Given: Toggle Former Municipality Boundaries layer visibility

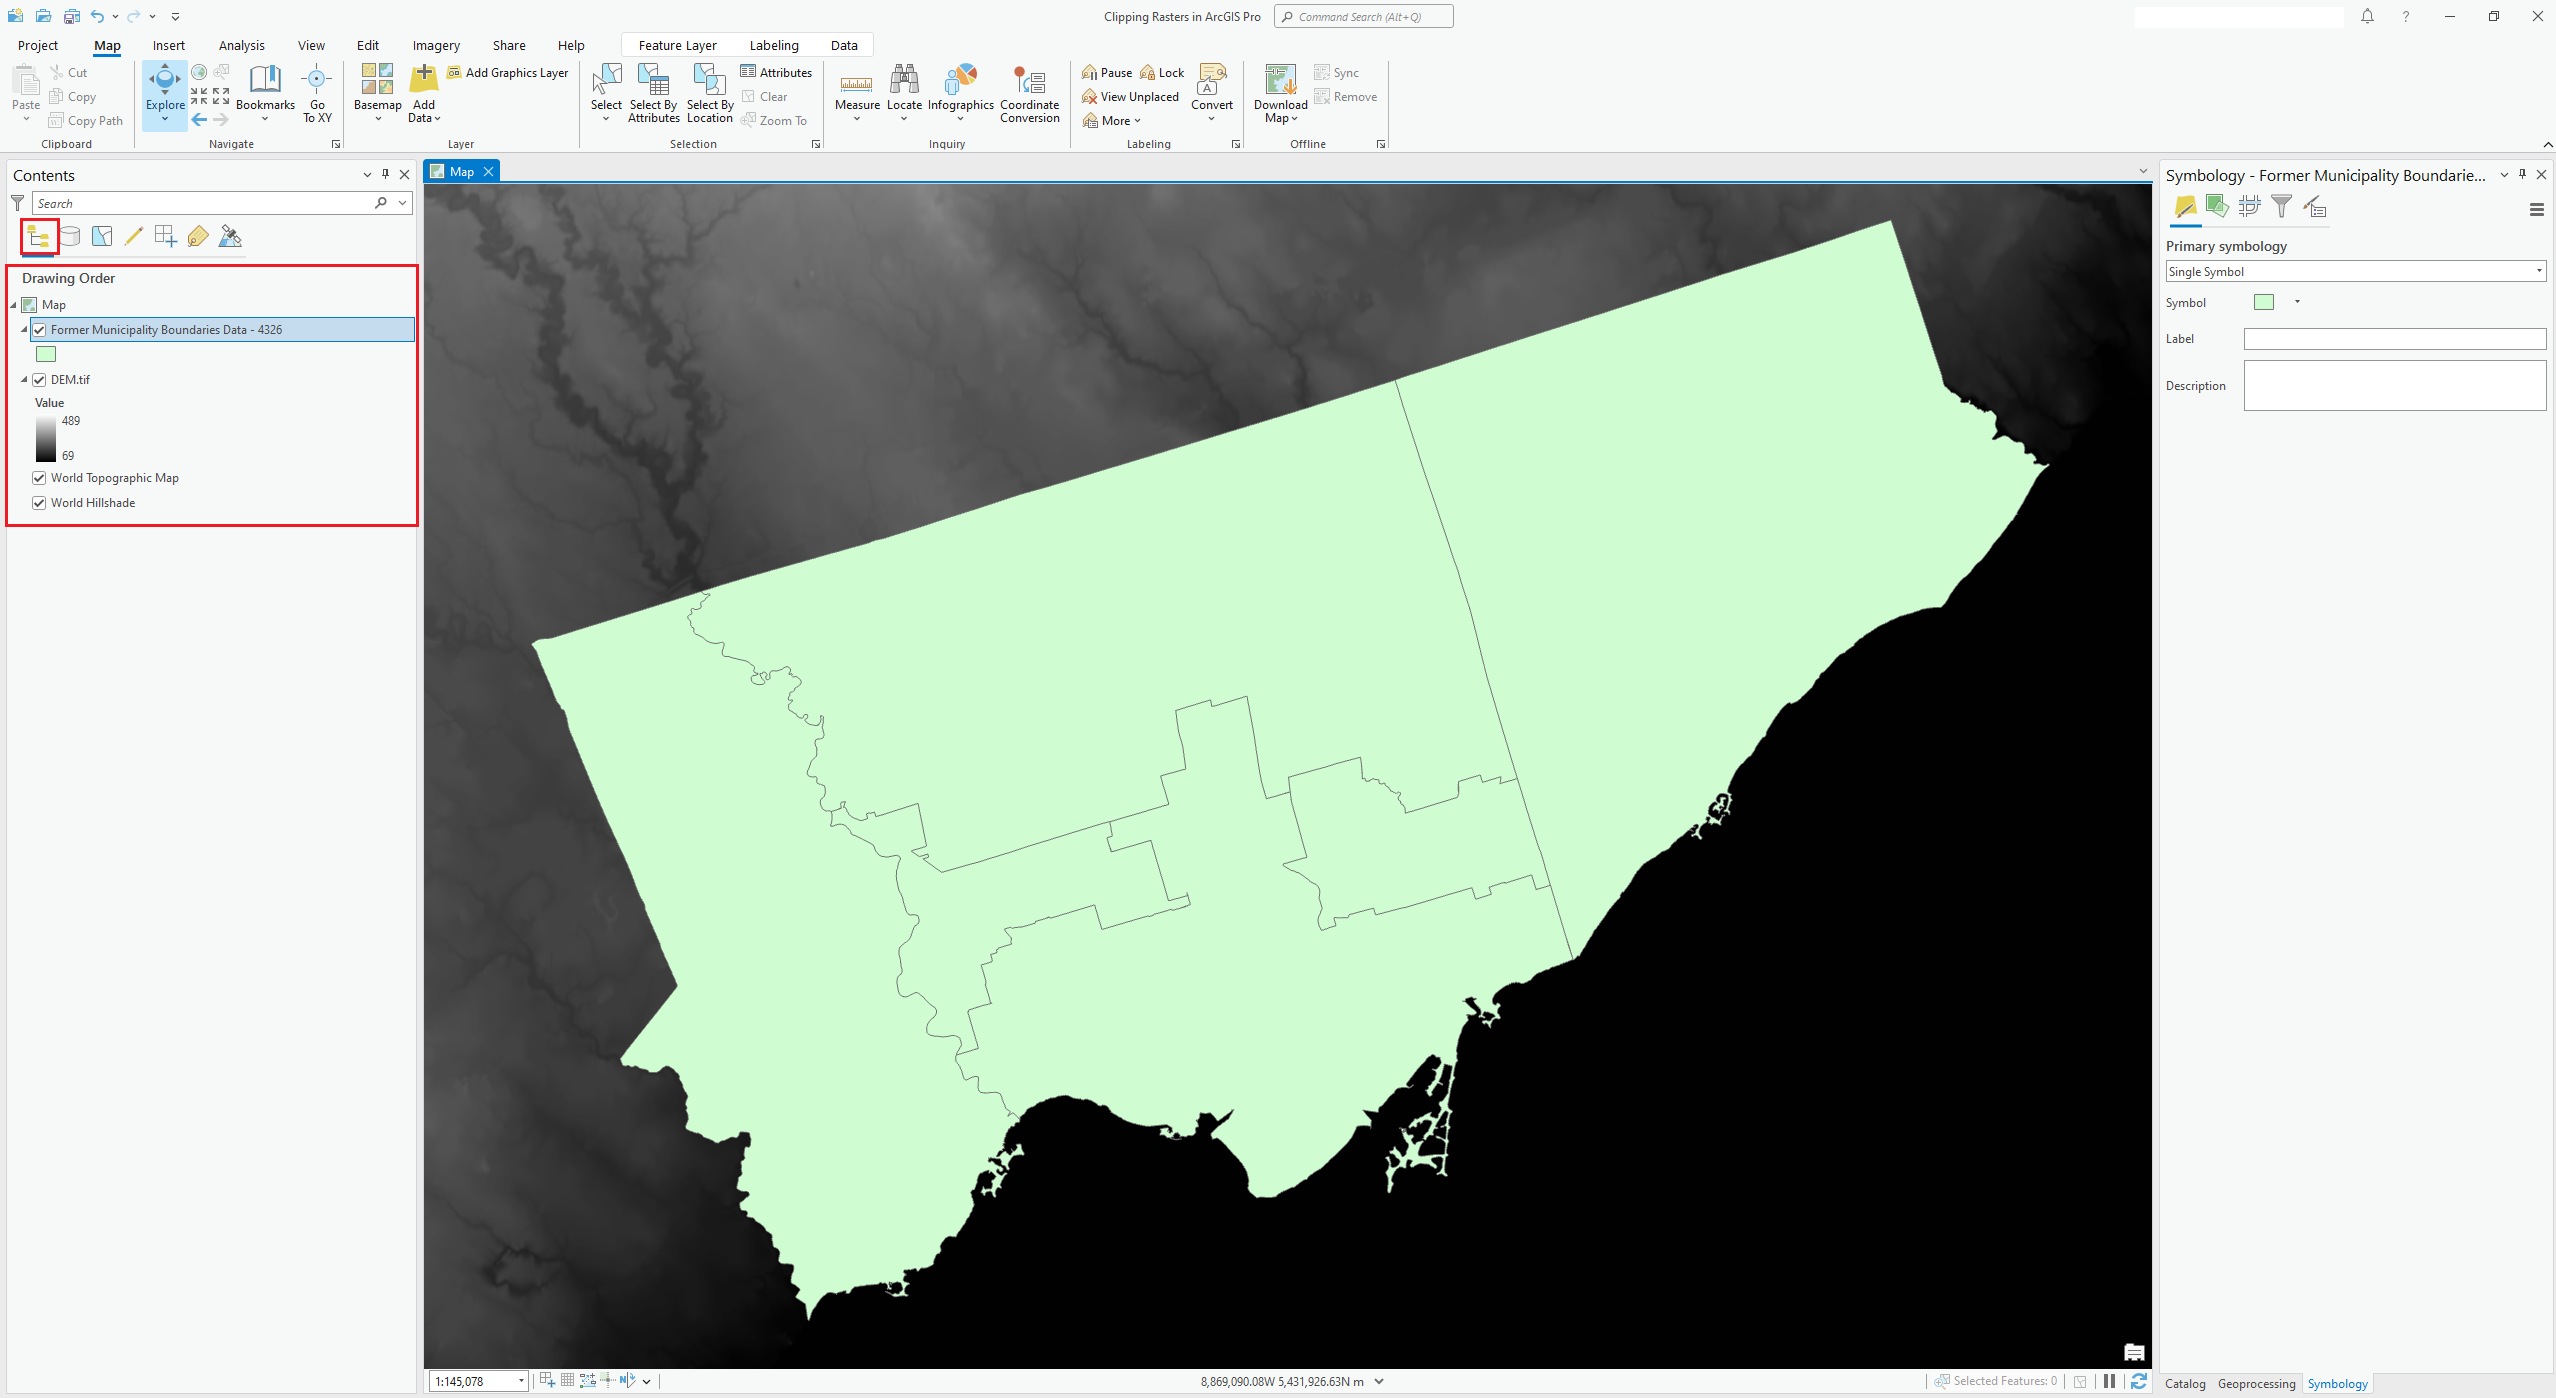Looking at the screenshot, I should click(40, 329).
